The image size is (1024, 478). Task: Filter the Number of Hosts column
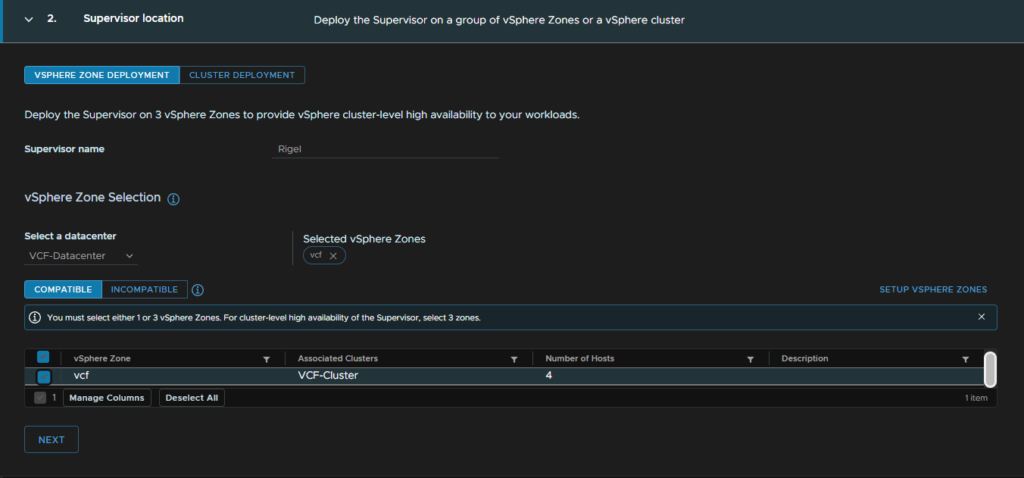(750, 359)
